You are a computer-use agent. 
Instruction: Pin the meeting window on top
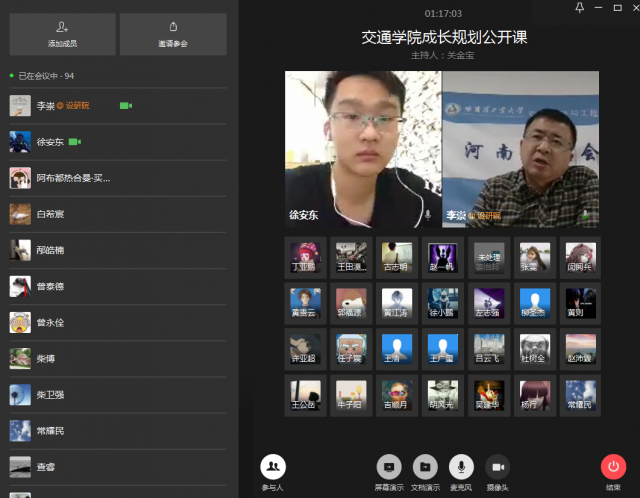point(580,7)
